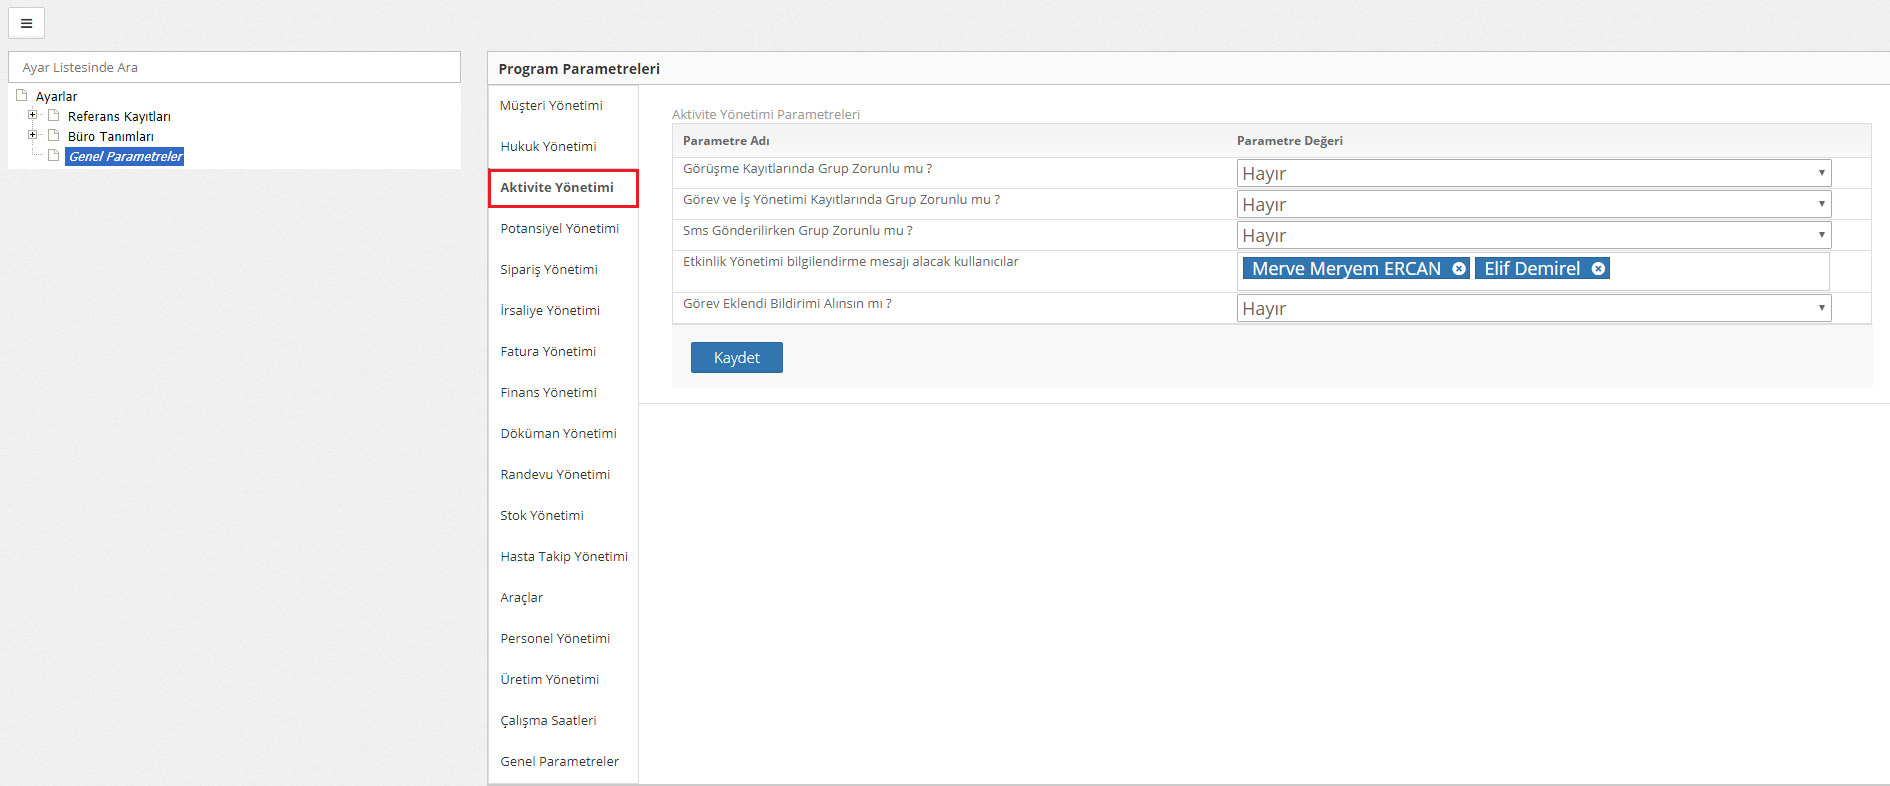
Task: Click the Ayarlar root tree item
Action: click(56, 96)
